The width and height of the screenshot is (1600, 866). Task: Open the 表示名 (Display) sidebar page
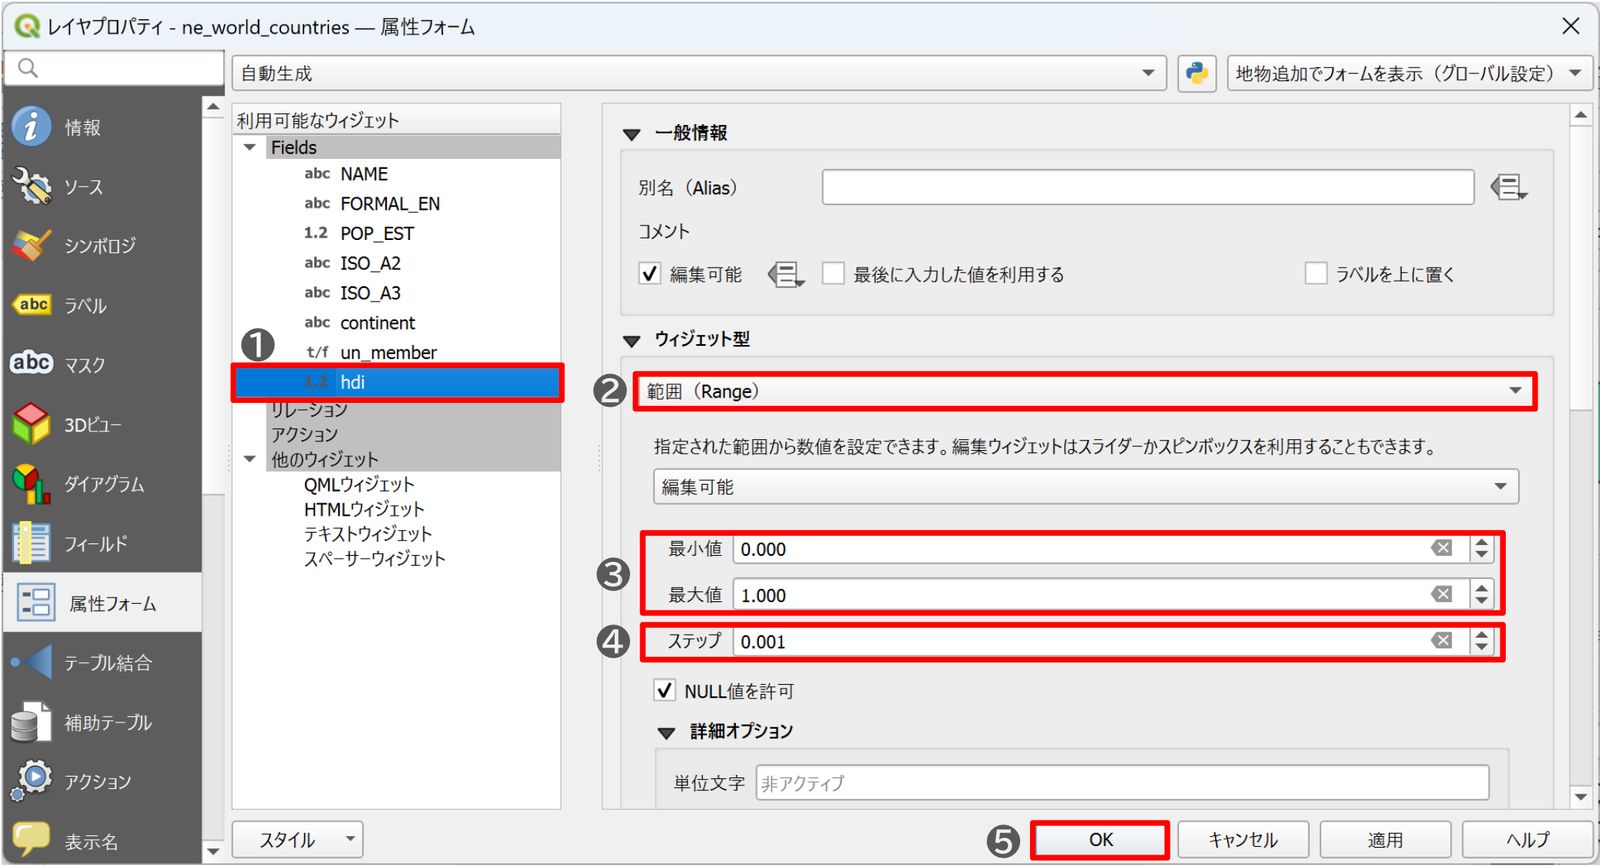[102, 841]
